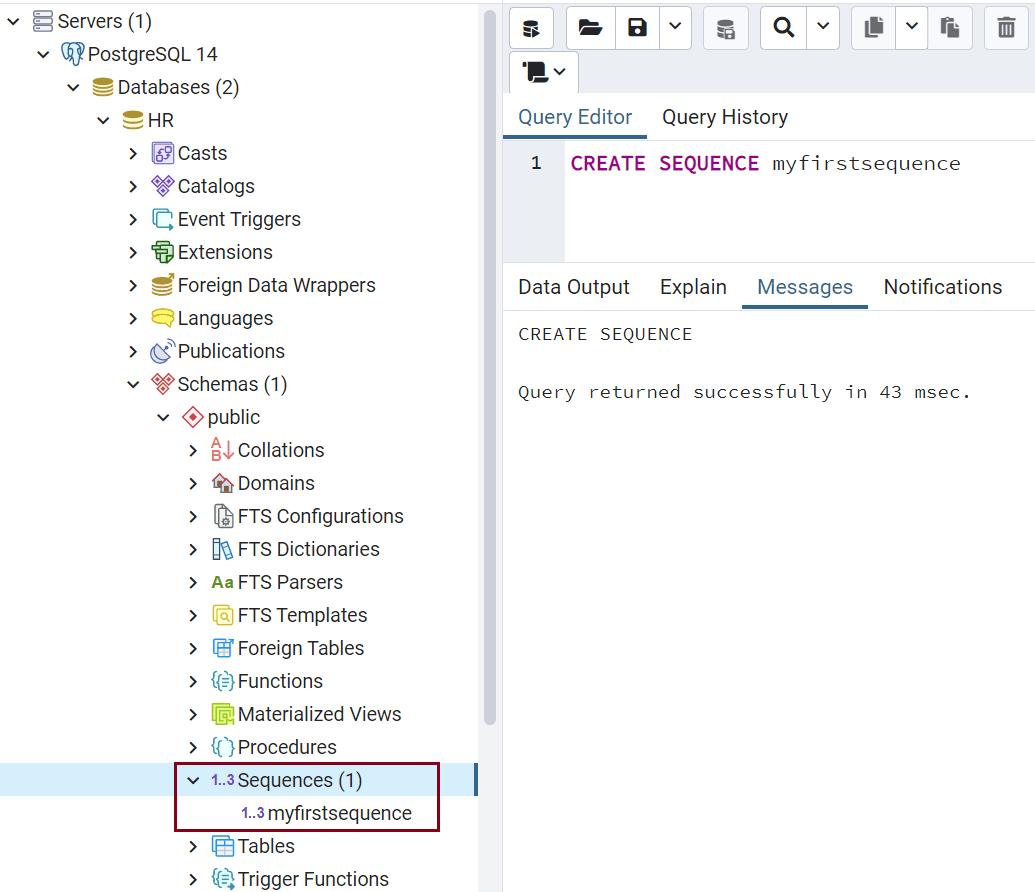Open the Macros dropdown
Viewport: 1035px width, 892px height.
pyautogui.click(x=543, y=72)
